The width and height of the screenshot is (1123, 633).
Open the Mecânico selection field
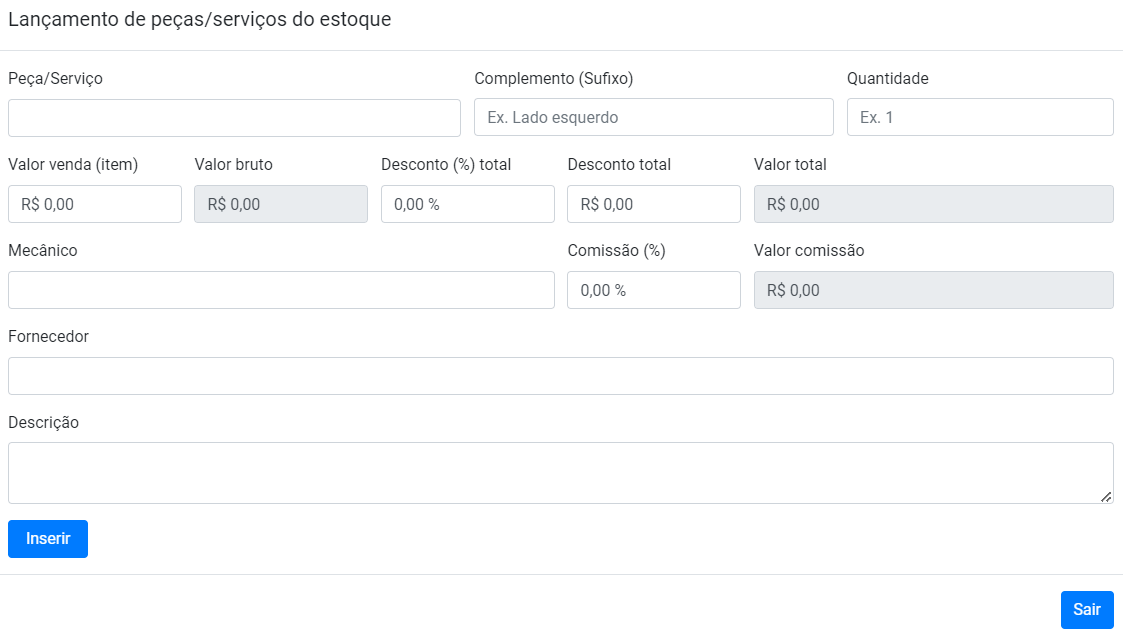coord(281,290)
